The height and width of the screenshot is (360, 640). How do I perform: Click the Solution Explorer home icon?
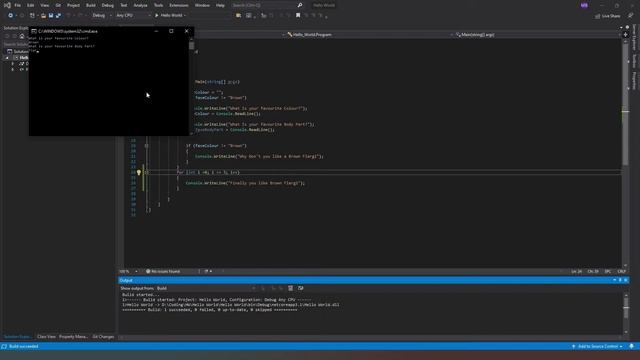pos(22,36)
